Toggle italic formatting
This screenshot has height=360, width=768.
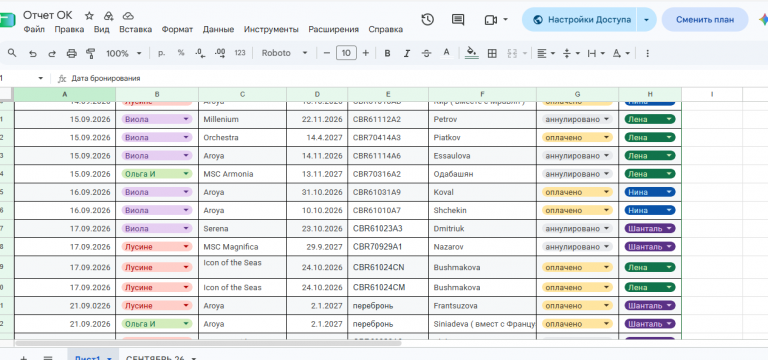(407, 53)
